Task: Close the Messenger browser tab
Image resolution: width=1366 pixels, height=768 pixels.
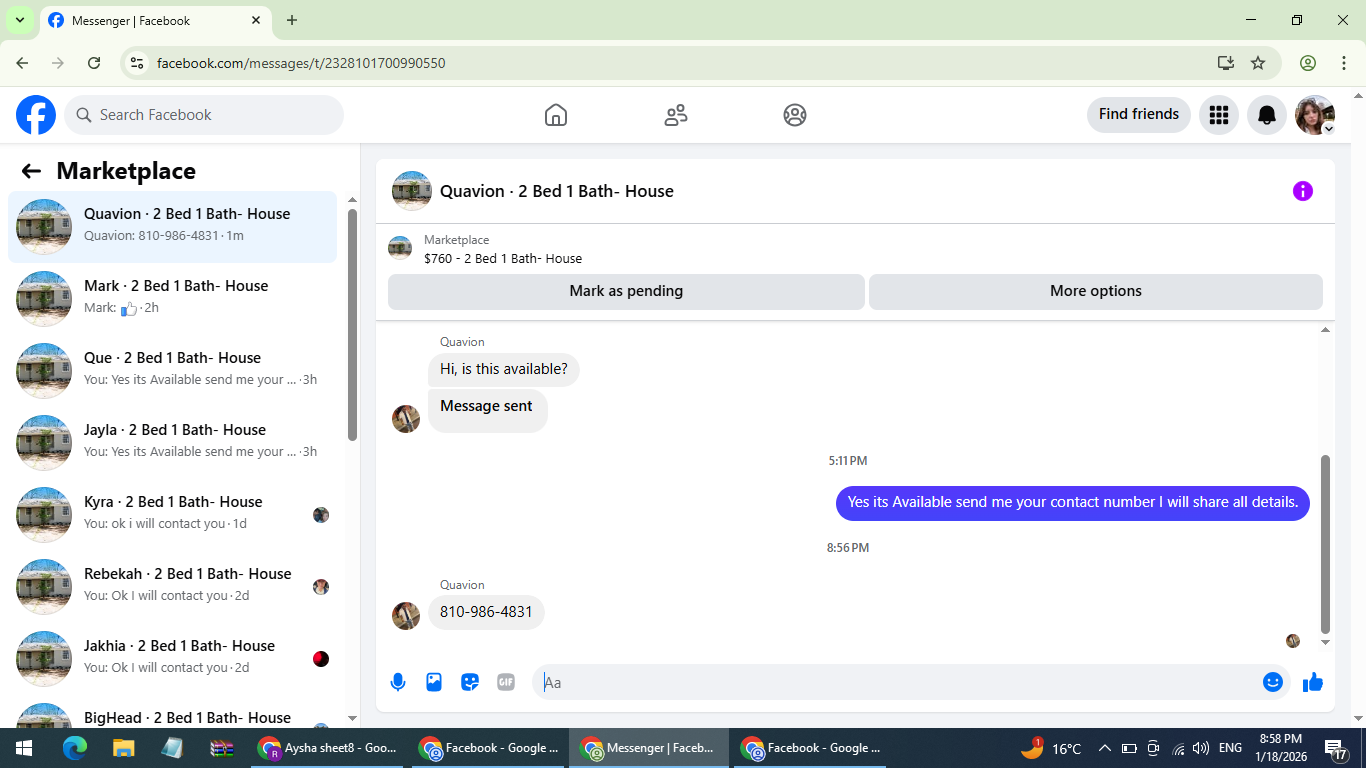Action: [256, 20]
